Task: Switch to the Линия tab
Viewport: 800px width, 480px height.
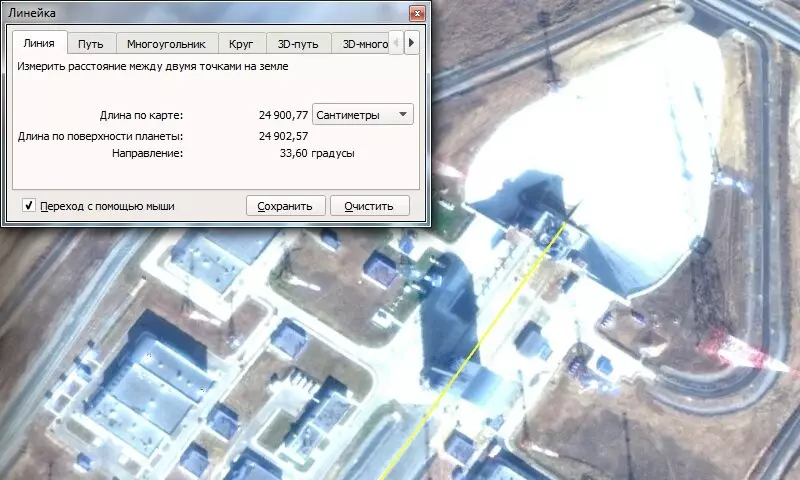Action: [39, 44]
